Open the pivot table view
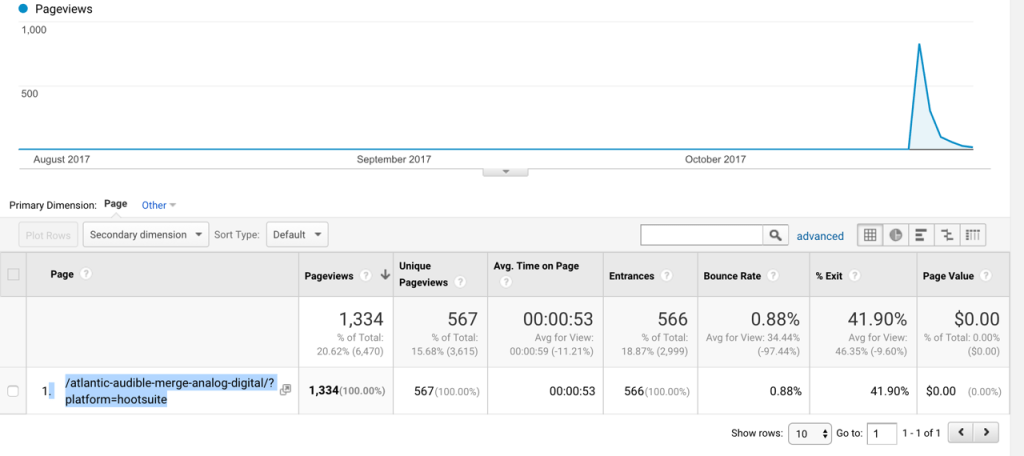Viewport: 1024px width, 456px height. 973,235
